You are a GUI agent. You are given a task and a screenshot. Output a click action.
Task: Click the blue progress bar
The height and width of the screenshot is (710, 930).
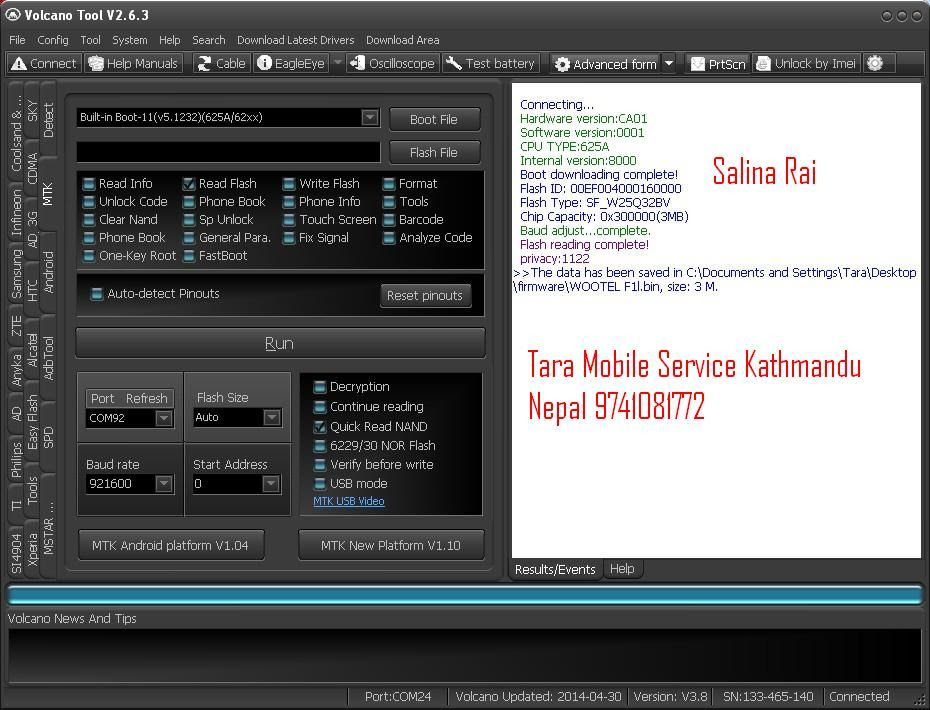465,595
